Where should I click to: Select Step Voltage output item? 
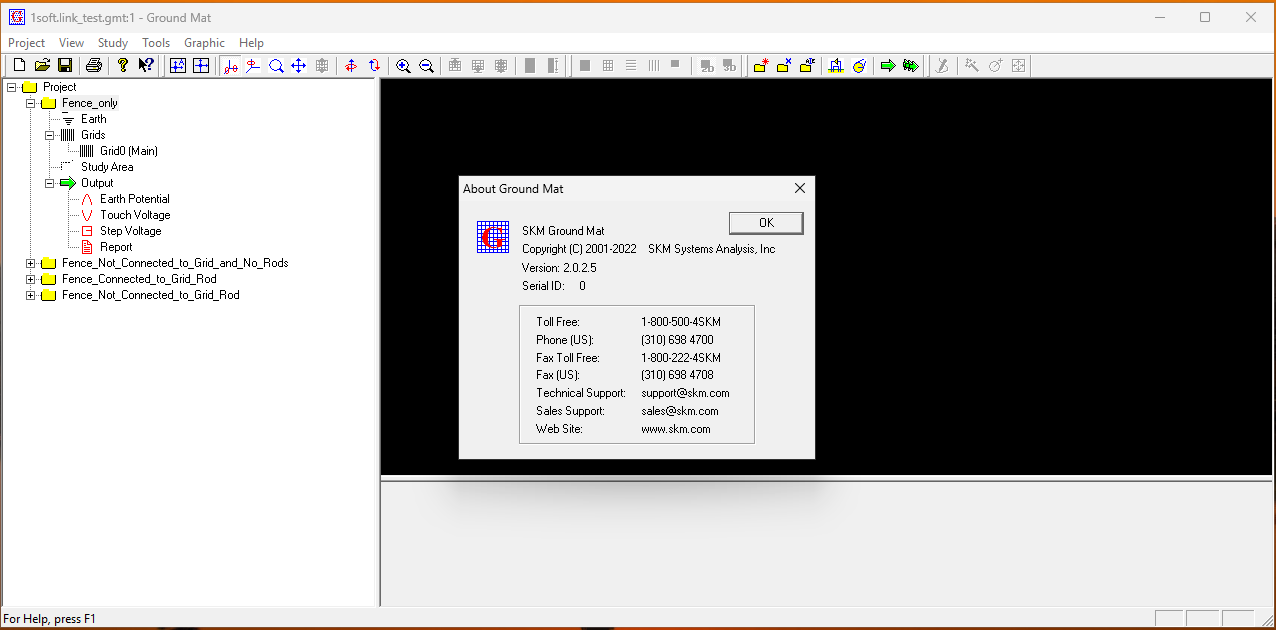[x=131, y=231]
